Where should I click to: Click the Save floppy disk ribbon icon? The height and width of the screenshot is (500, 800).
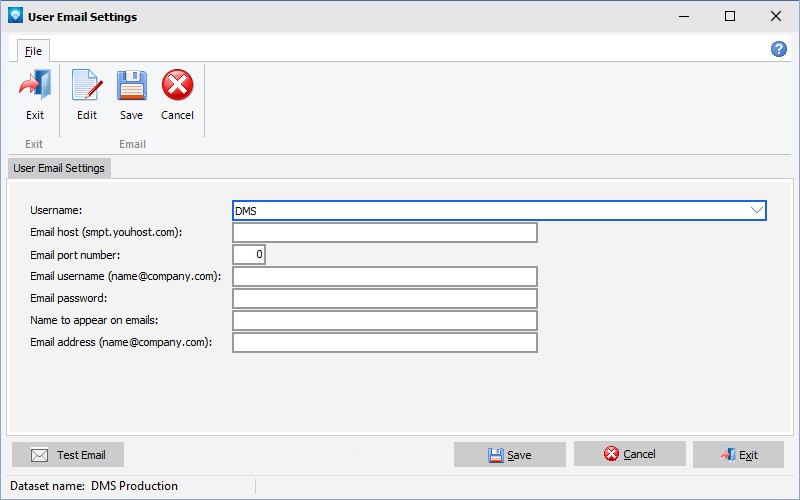click(132, 87)
